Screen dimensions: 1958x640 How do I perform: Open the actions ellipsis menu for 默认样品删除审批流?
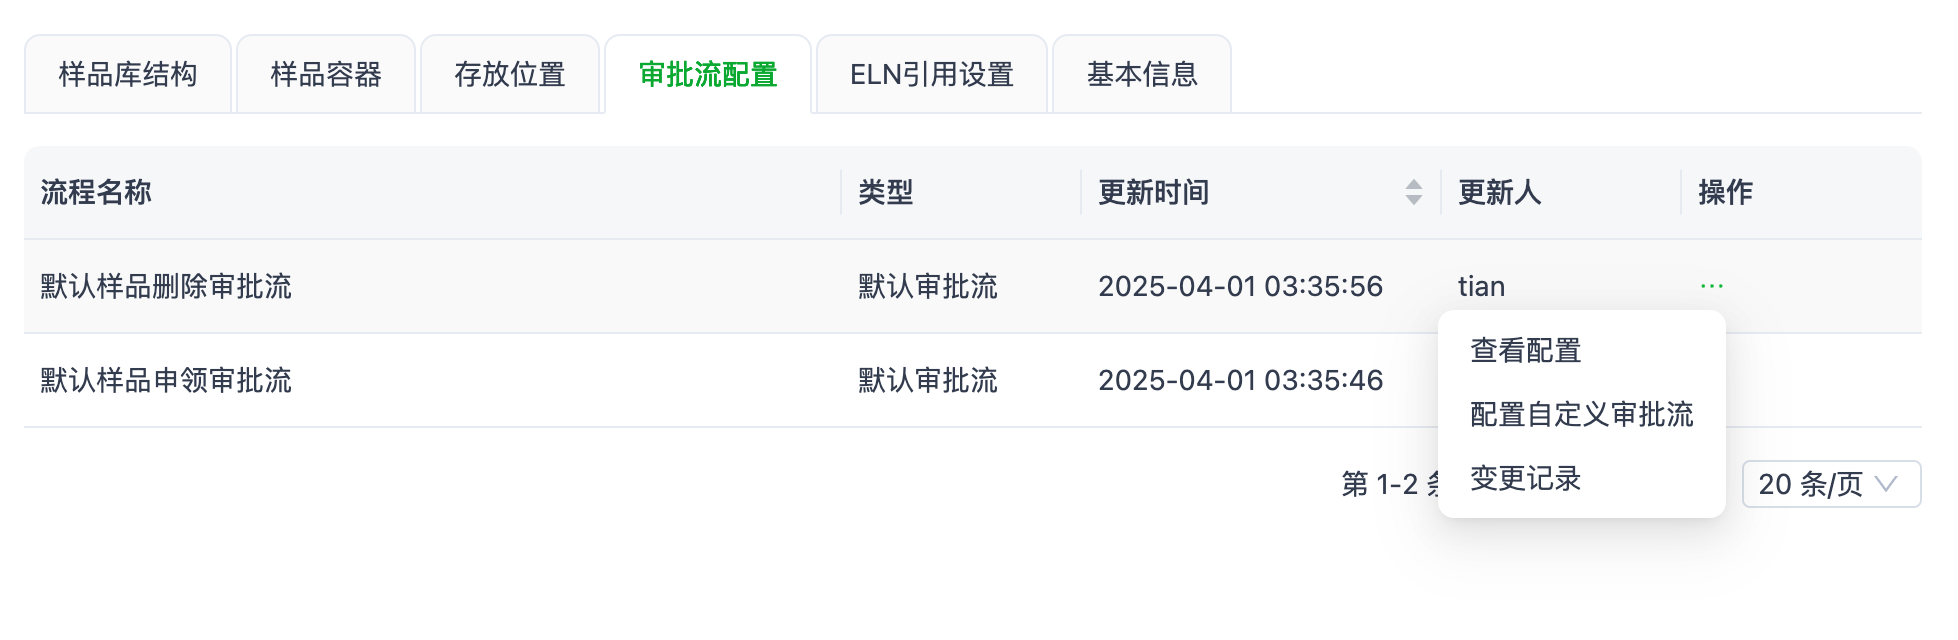pyautogui.click(x=1712, y=285)
